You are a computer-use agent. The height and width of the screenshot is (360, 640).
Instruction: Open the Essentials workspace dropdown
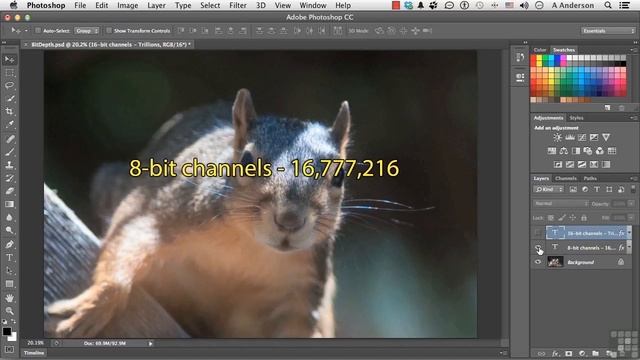tap(608, 31)
